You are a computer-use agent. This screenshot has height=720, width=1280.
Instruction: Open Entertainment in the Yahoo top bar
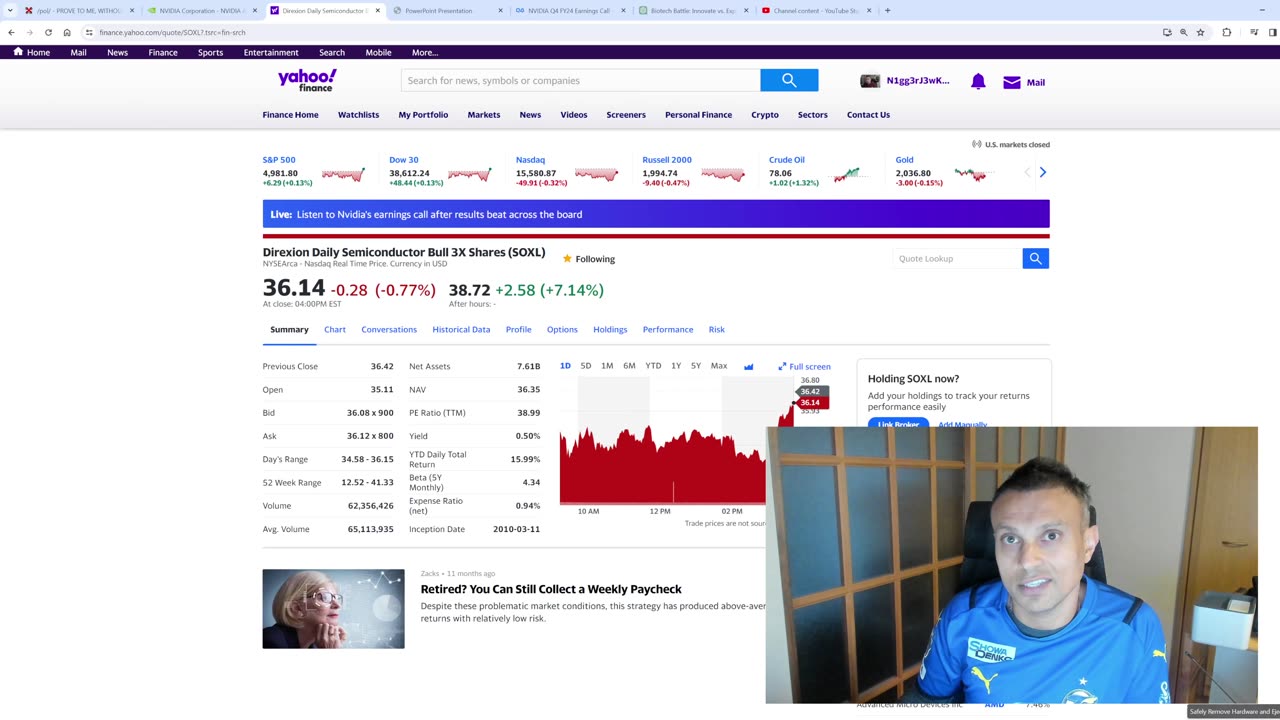pyautogui.click(x=271, y=52)
